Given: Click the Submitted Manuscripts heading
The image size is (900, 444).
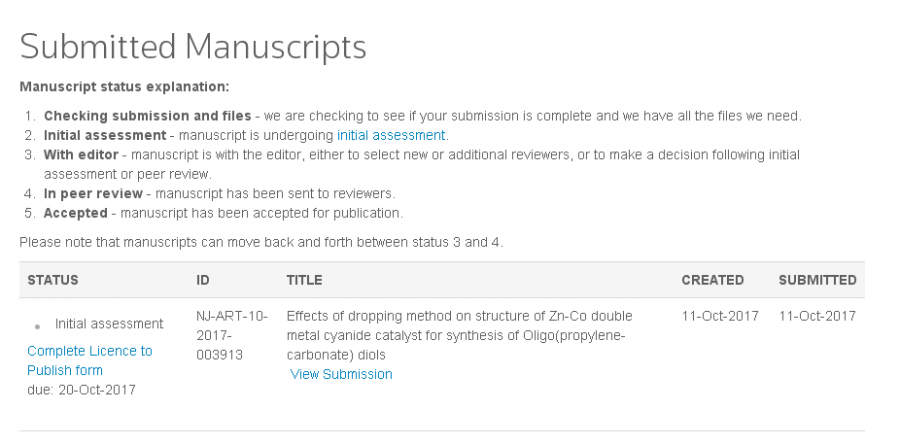Looking at the screenshot, I should [193, 46].
